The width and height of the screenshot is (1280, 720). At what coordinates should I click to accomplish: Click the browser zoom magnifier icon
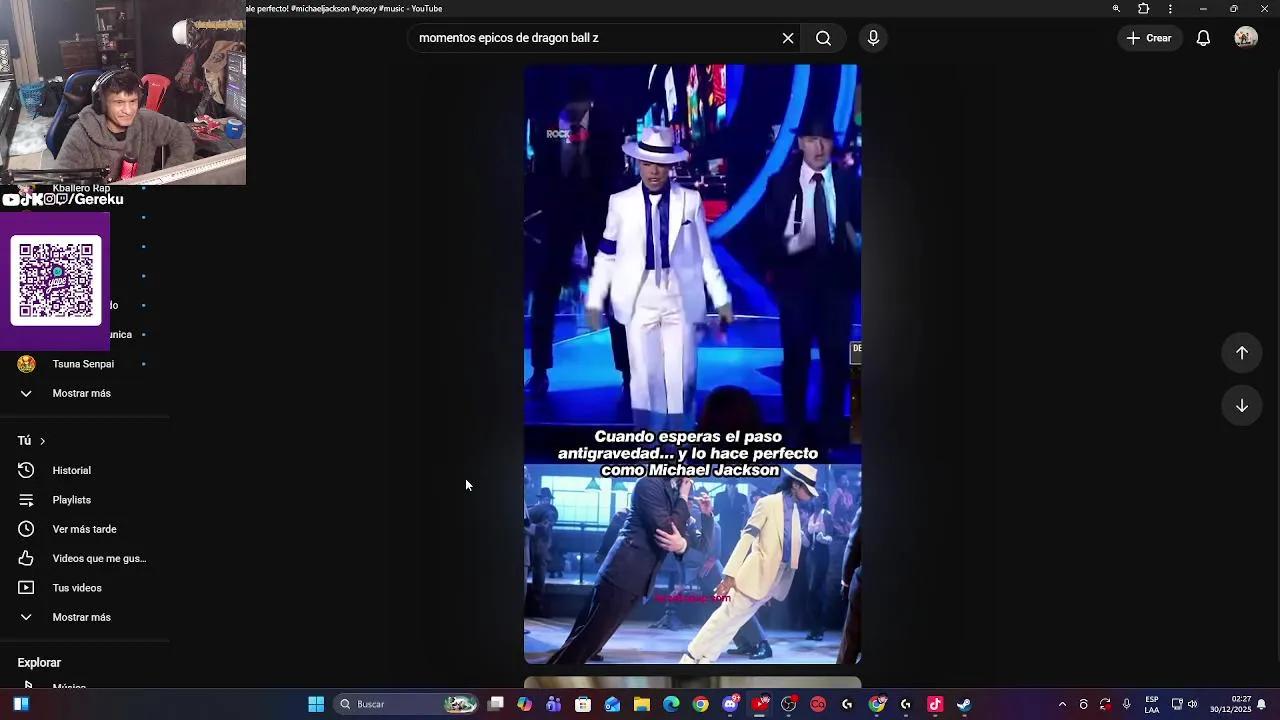tap(1116, 9)
